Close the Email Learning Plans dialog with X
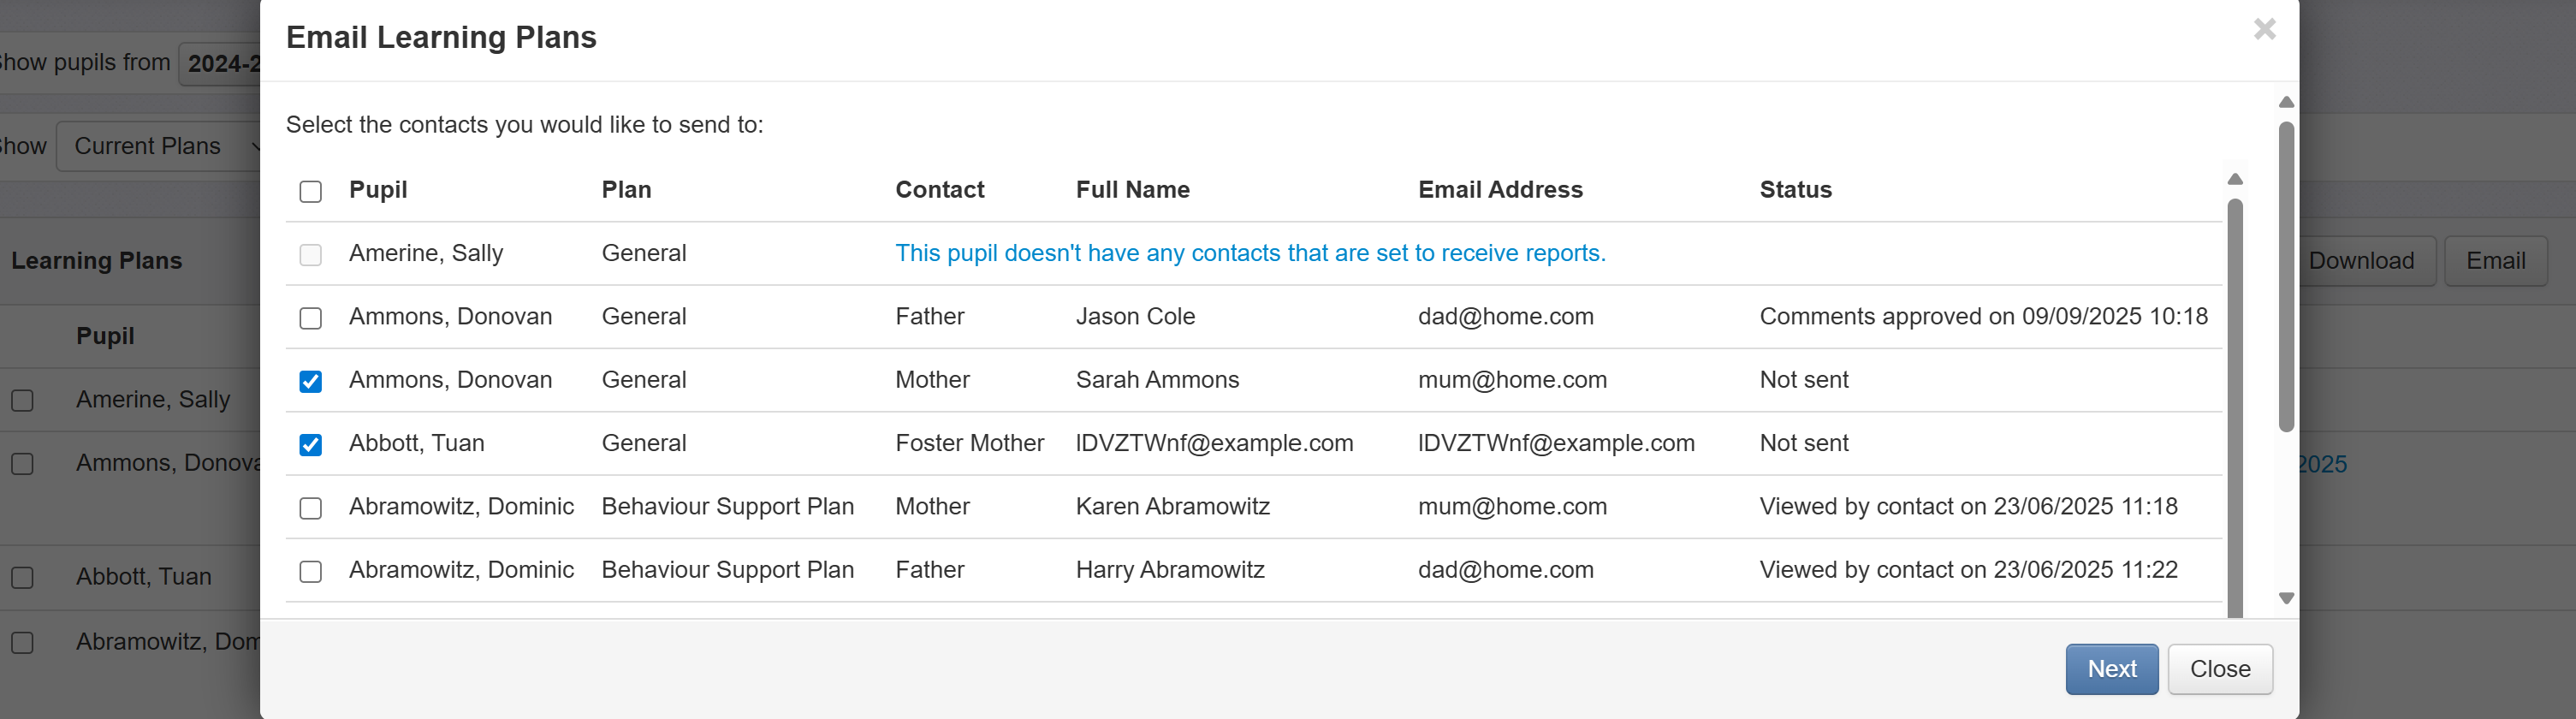The width and height of the screenshot is (2576, 719). tap(2264, 30)
